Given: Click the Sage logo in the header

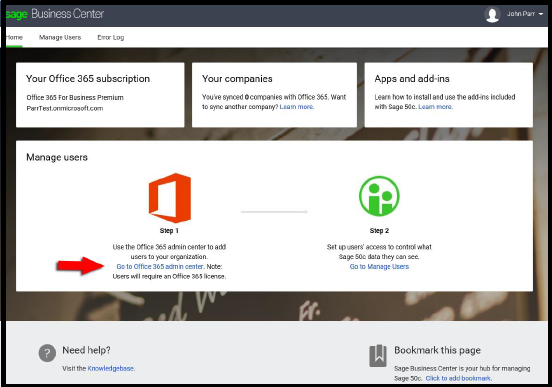Looking at the screenshot, I should point(17,14).
